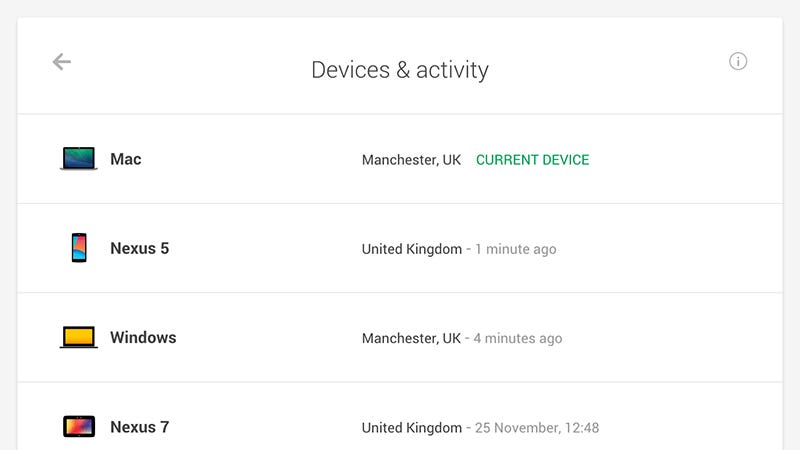Click Manchester, UK in the Windows row
The width and height of the screenshot is (800, 450).
coord(411,338)
